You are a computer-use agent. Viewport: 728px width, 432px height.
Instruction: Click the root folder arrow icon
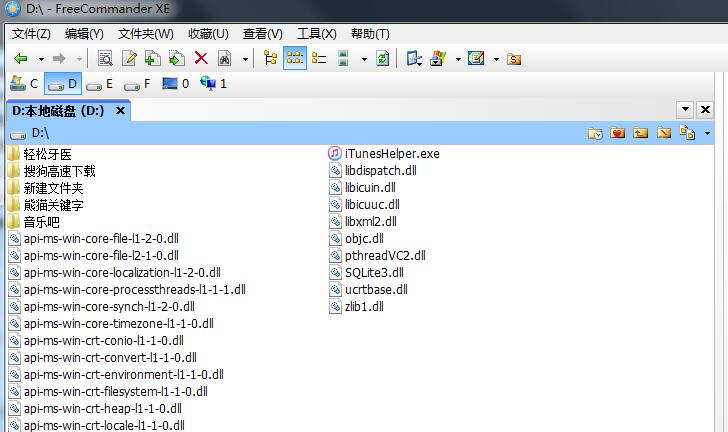coord(664,133)
